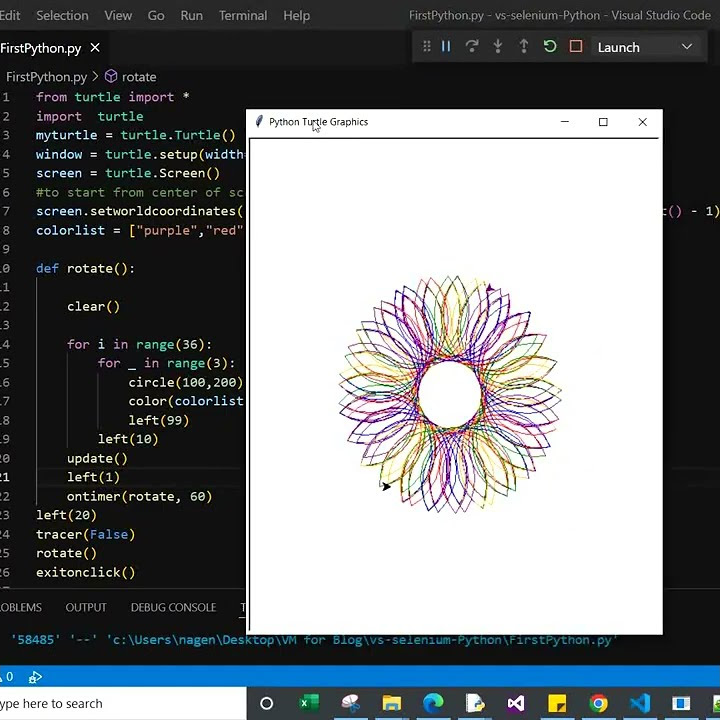Click the Step Out debug icon
Viewport: 720px width, 720px height.
coord(523,46)
